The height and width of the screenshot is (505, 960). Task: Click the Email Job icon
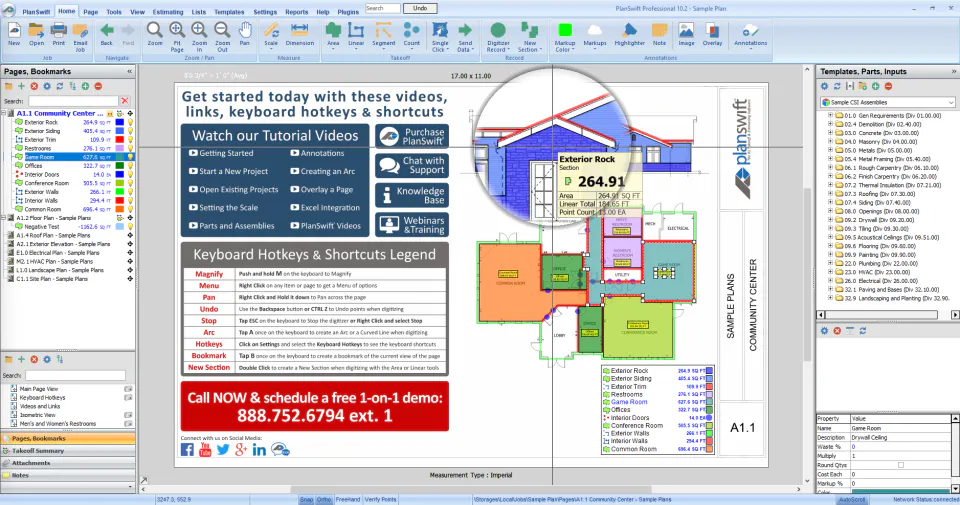click(80, 37)
